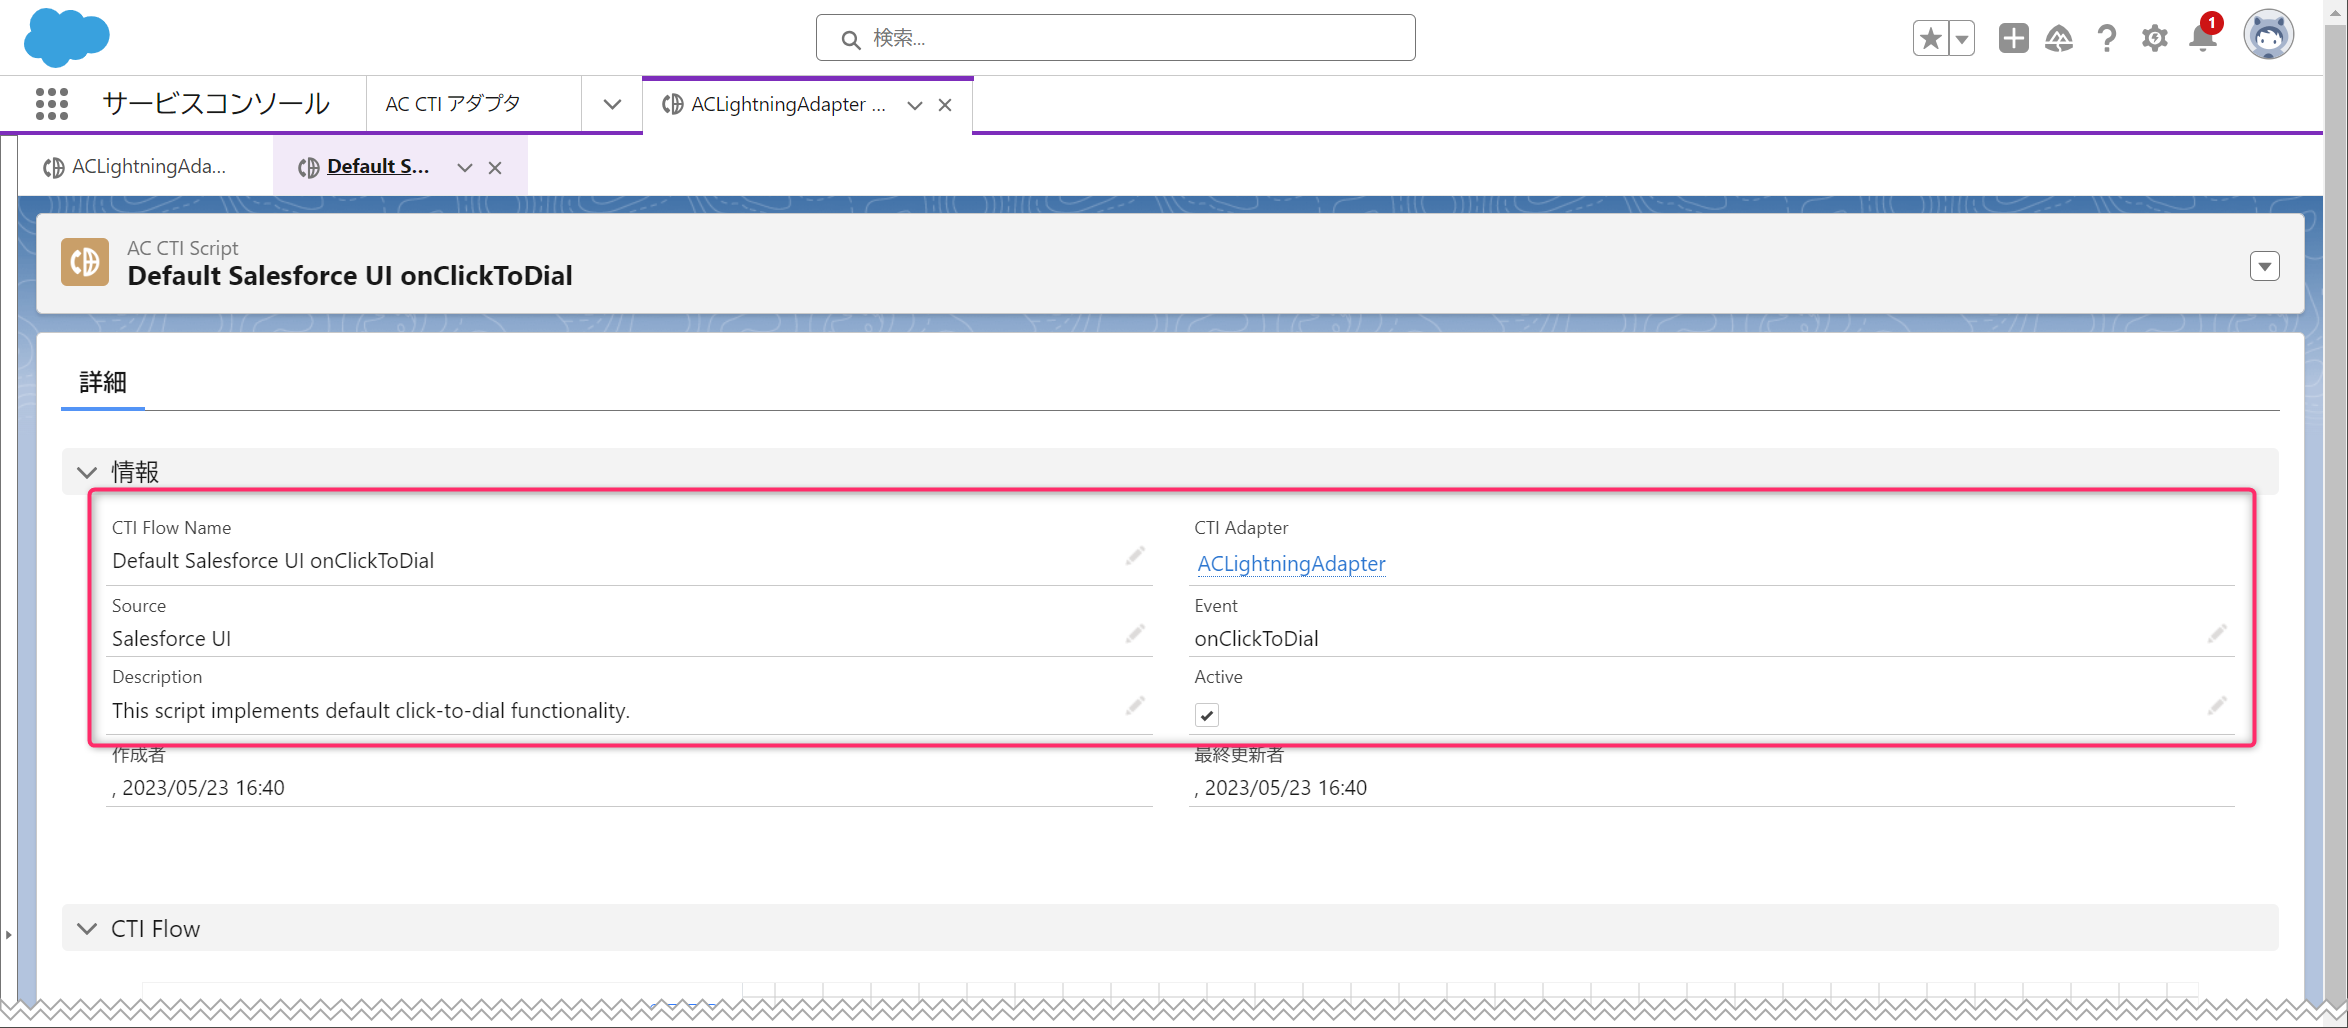The image size is (2348, 1028).
Task: Open the ACLightningAdapter CTI Adapter link
Action: tap(1291, 564)
